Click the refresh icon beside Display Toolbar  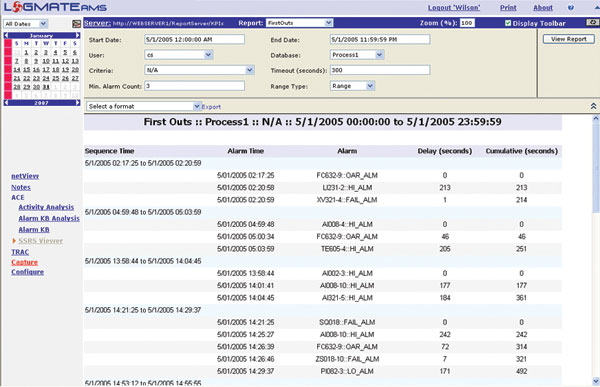coord(593,23)
